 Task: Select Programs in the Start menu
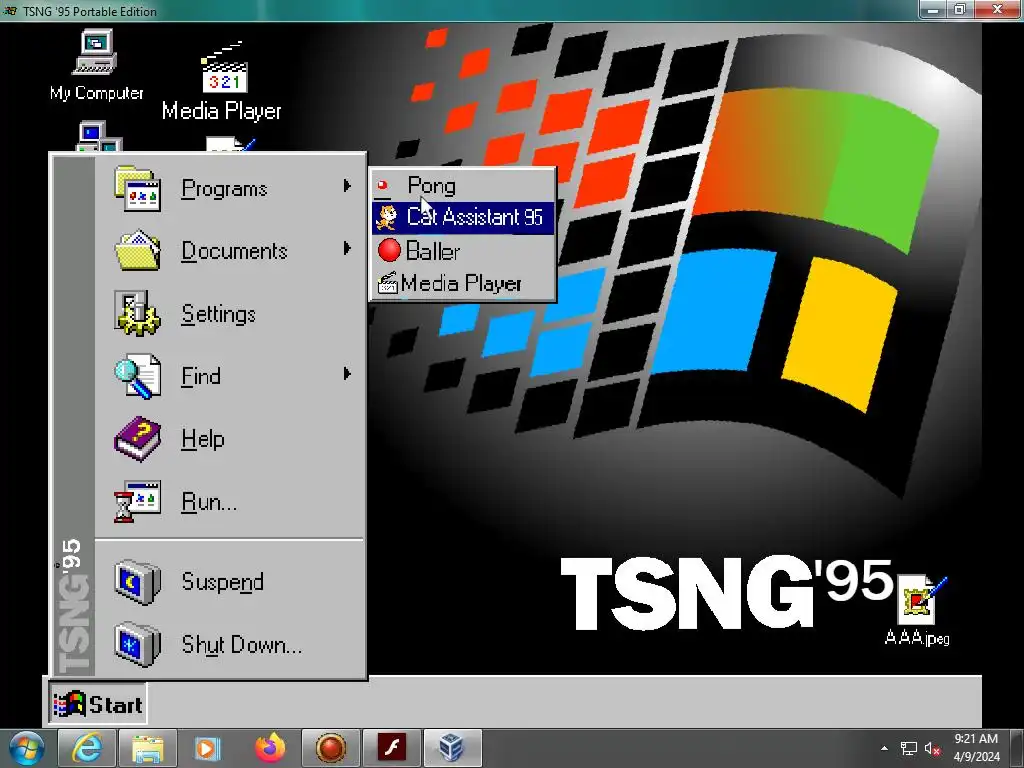(x=231, y=188)
